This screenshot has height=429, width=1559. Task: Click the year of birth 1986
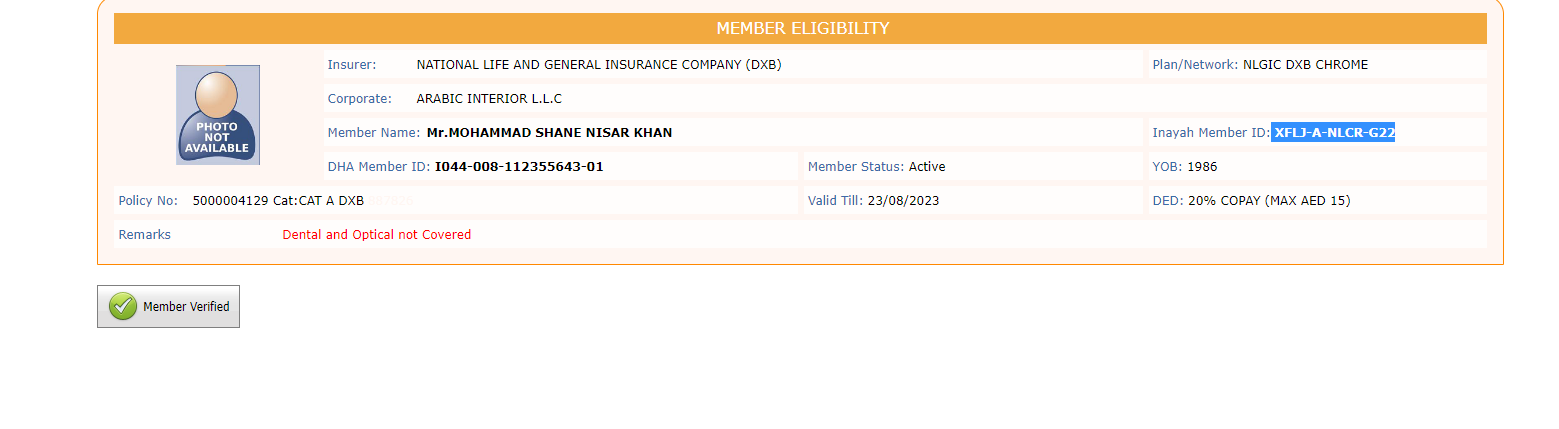[1202, 167]
